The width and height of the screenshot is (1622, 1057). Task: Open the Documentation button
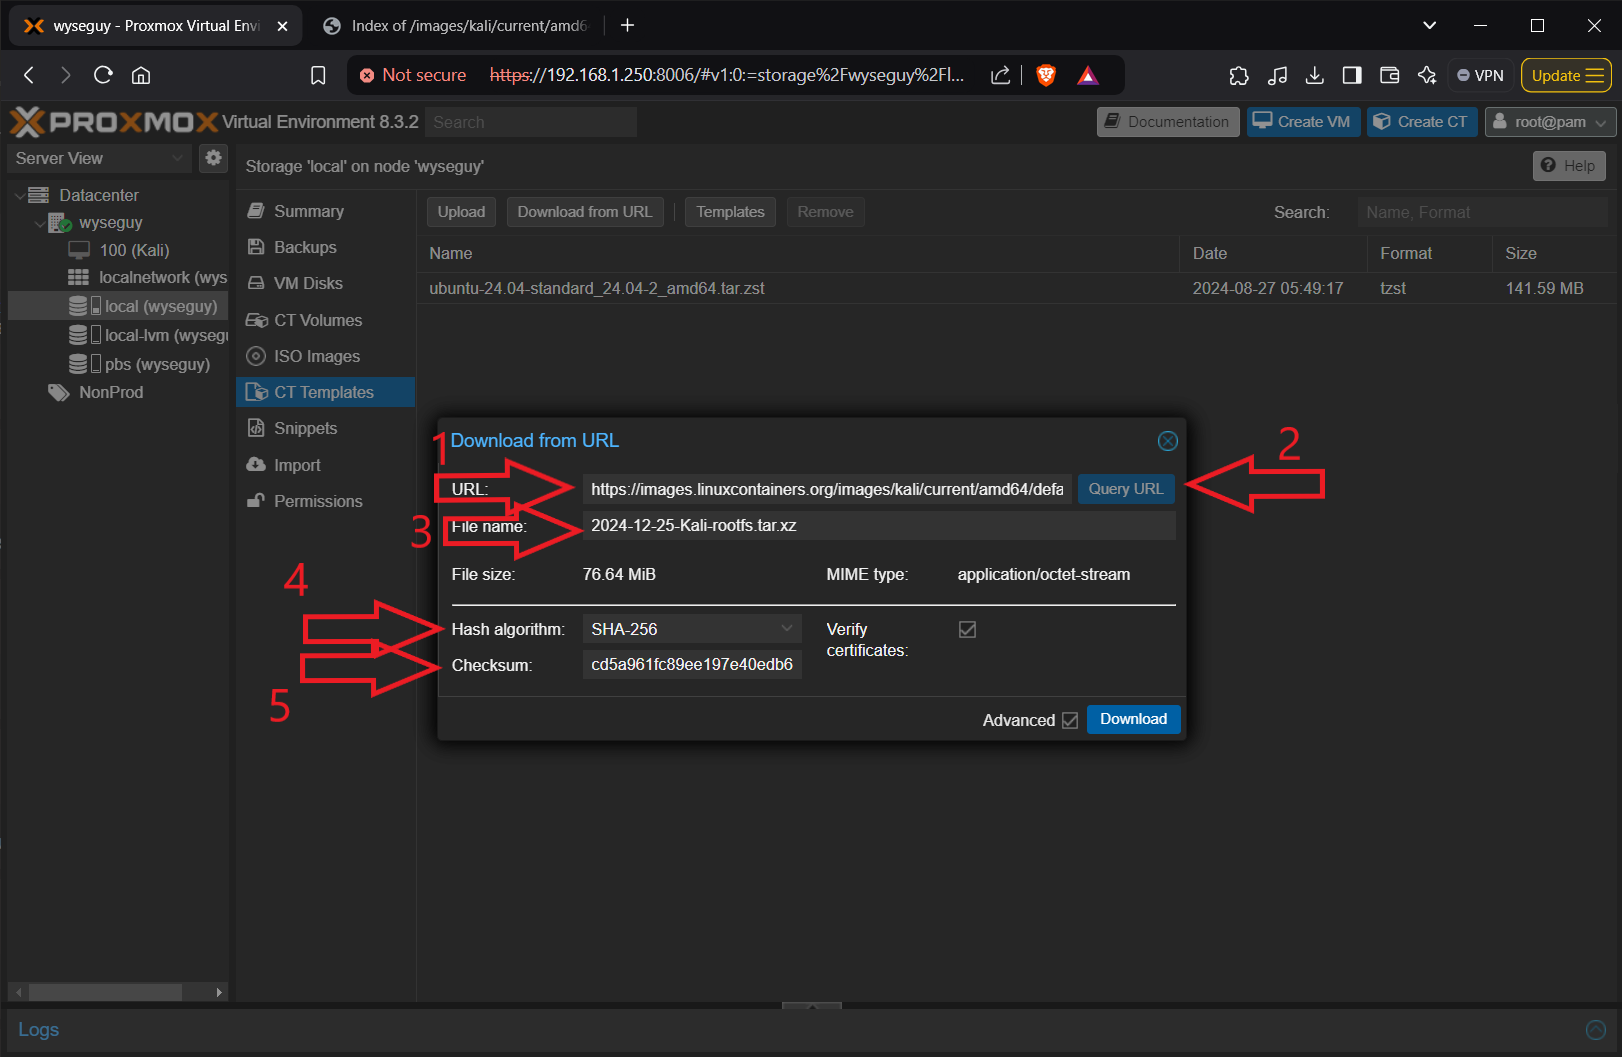1168,122
